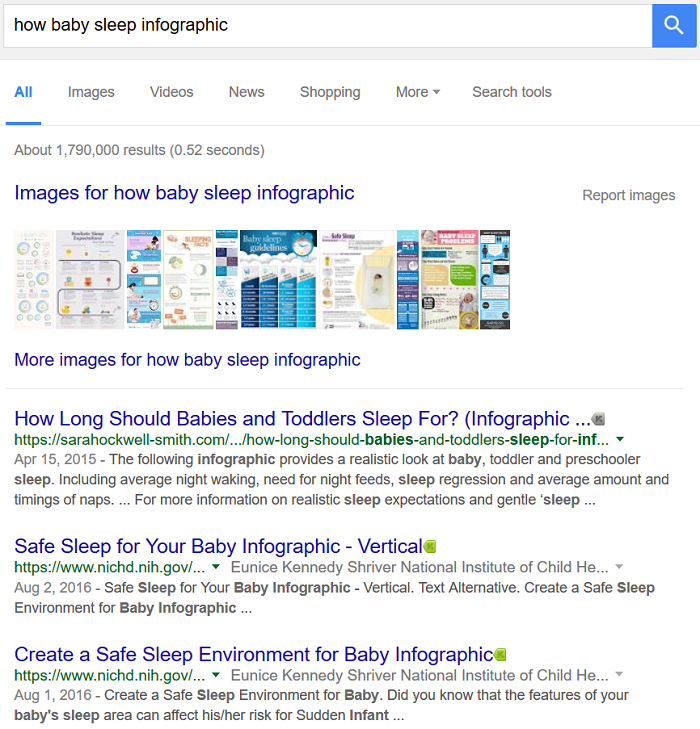Screen dimensions: 700x729
Task: Click the gray badge icon after Sarah Ockwell-Smith result title
Action: point(598,419)
